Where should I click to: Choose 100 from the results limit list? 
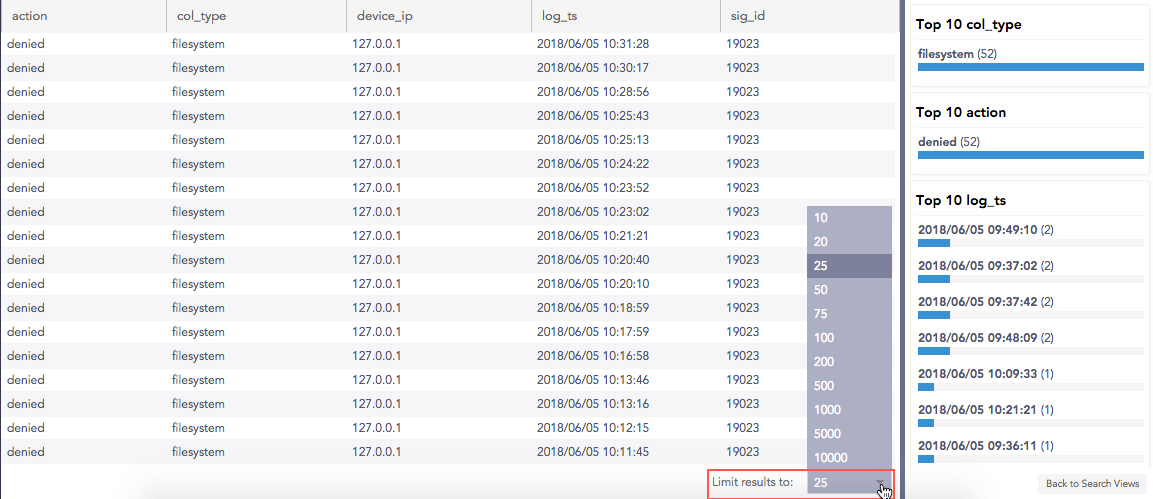(x=848, y=338)
